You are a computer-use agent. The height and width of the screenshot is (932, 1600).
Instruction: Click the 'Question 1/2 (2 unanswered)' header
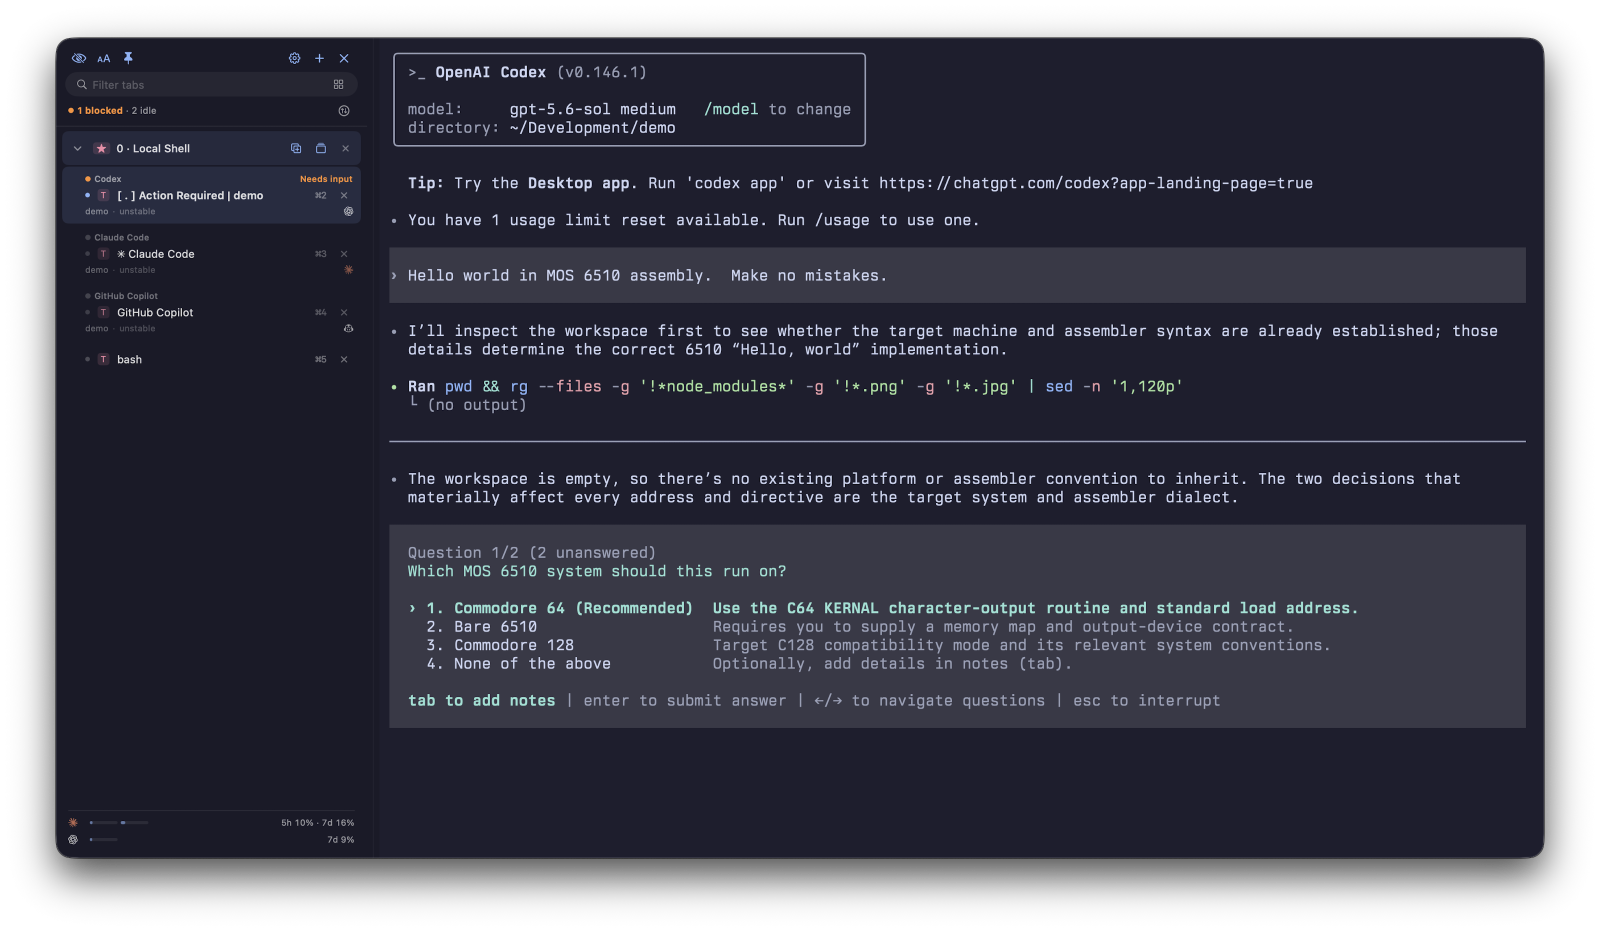pyautogui.click(x=531, y=553)
